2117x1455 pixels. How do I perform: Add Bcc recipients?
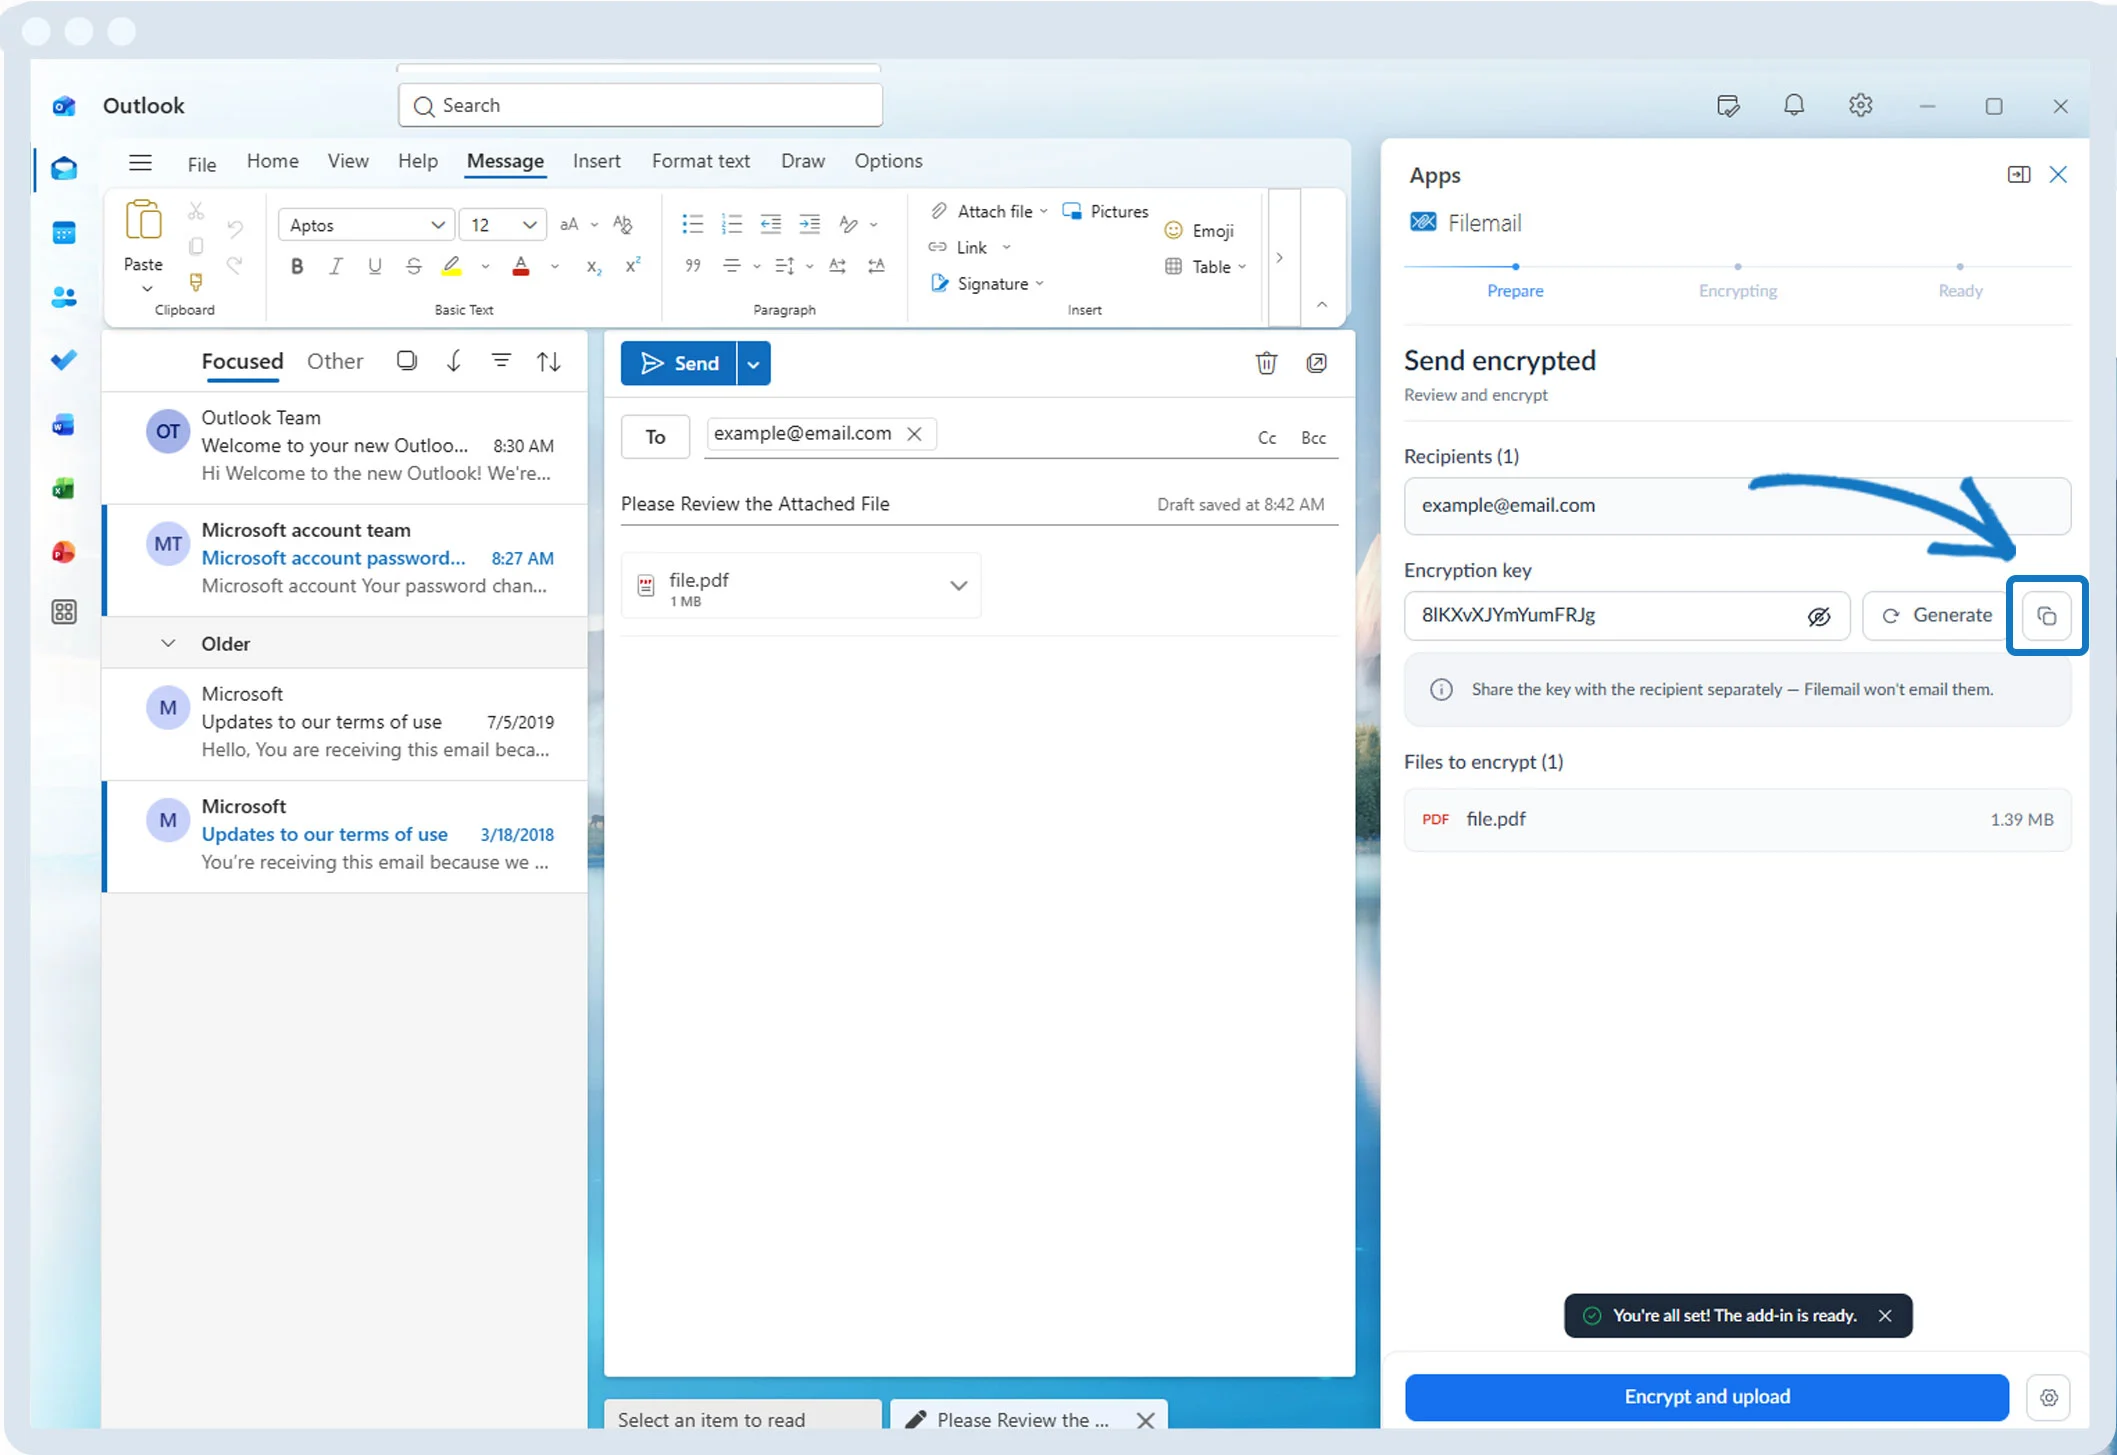(1313, 438)
